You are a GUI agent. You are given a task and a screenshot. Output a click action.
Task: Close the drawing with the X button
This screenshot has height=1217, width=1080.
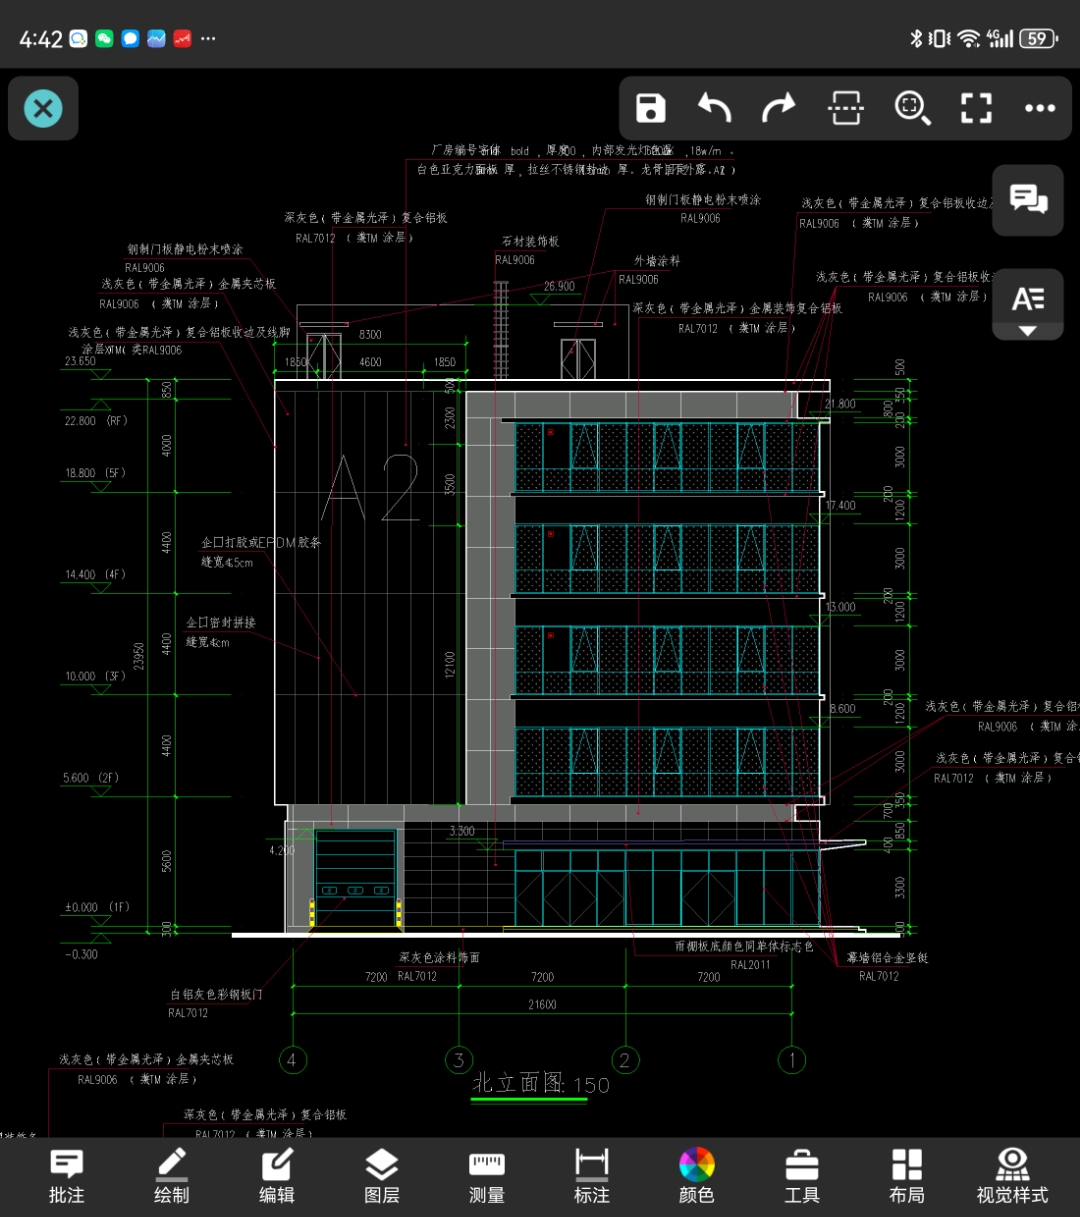[43, 108]
